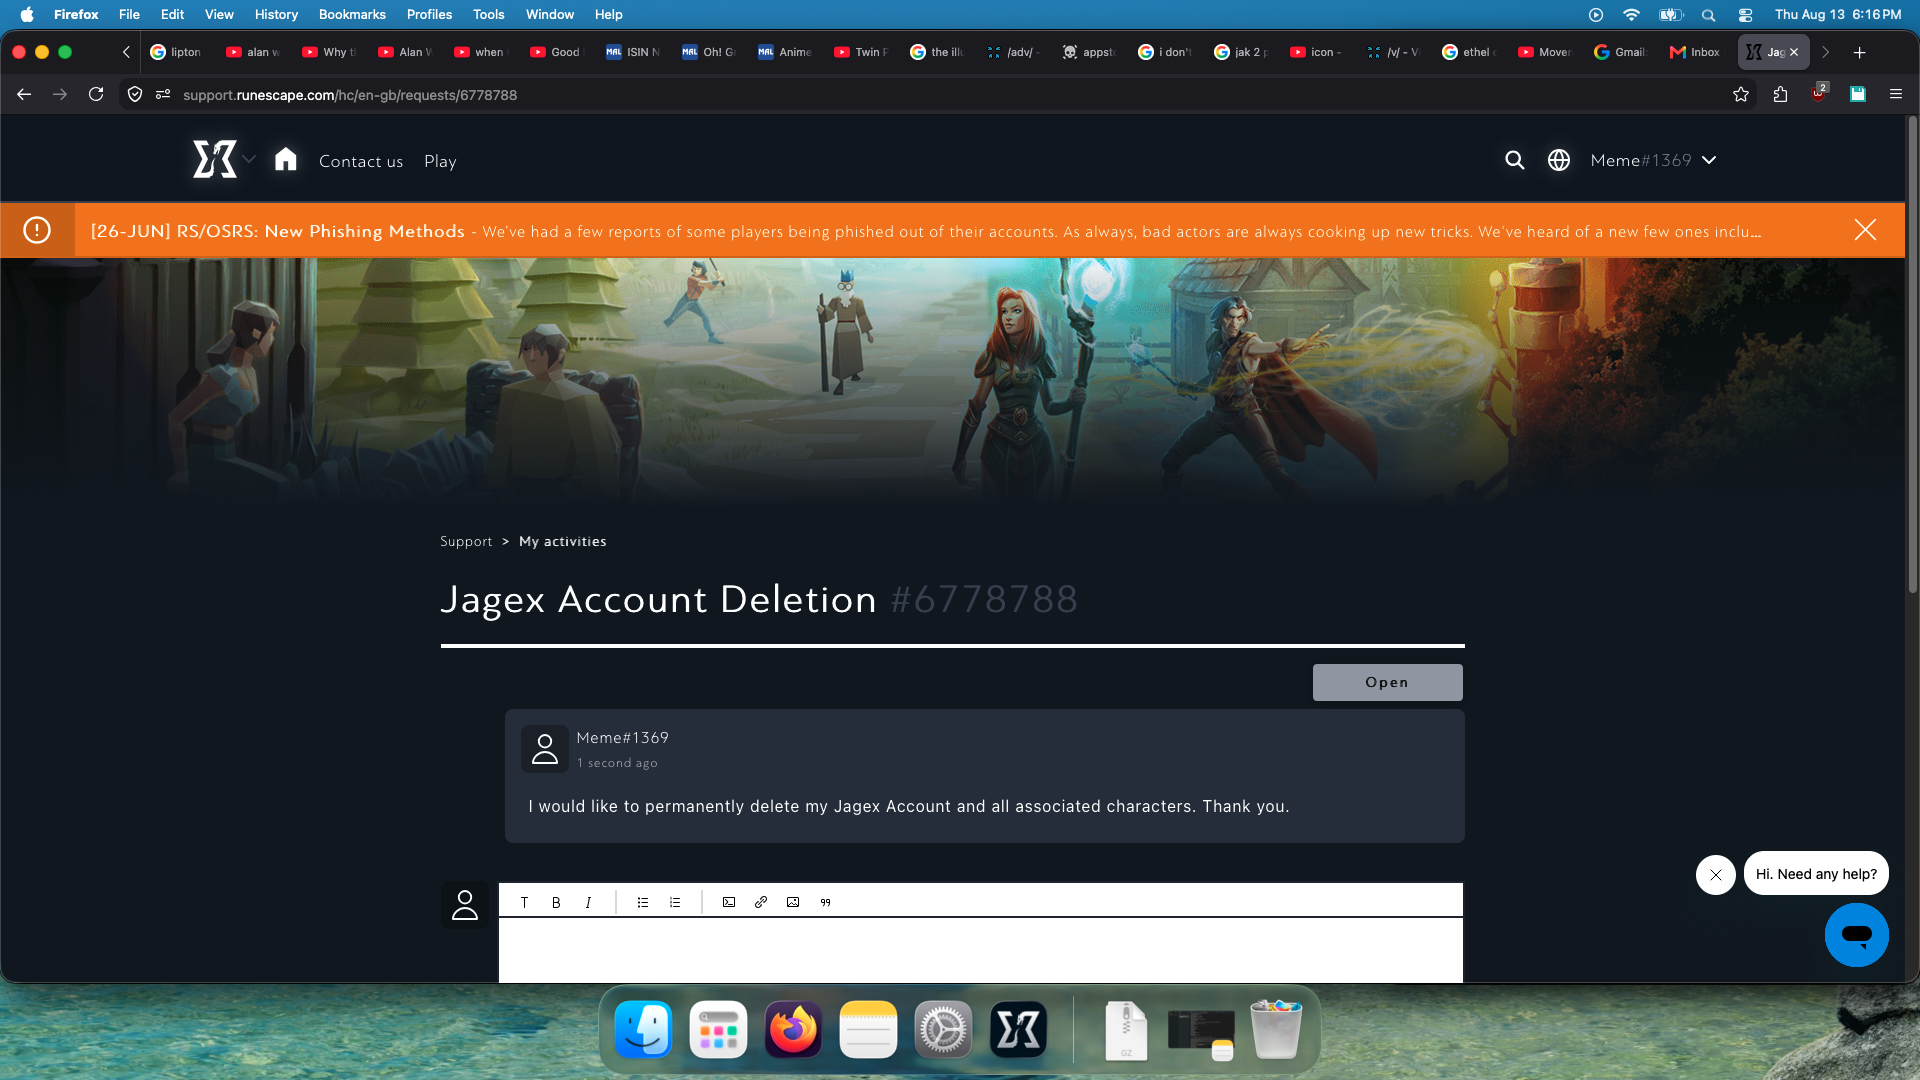Go to the Support breadcrumb
Image resolution: width=1920 pixels, height=1080 pixels.
(466, 541)
